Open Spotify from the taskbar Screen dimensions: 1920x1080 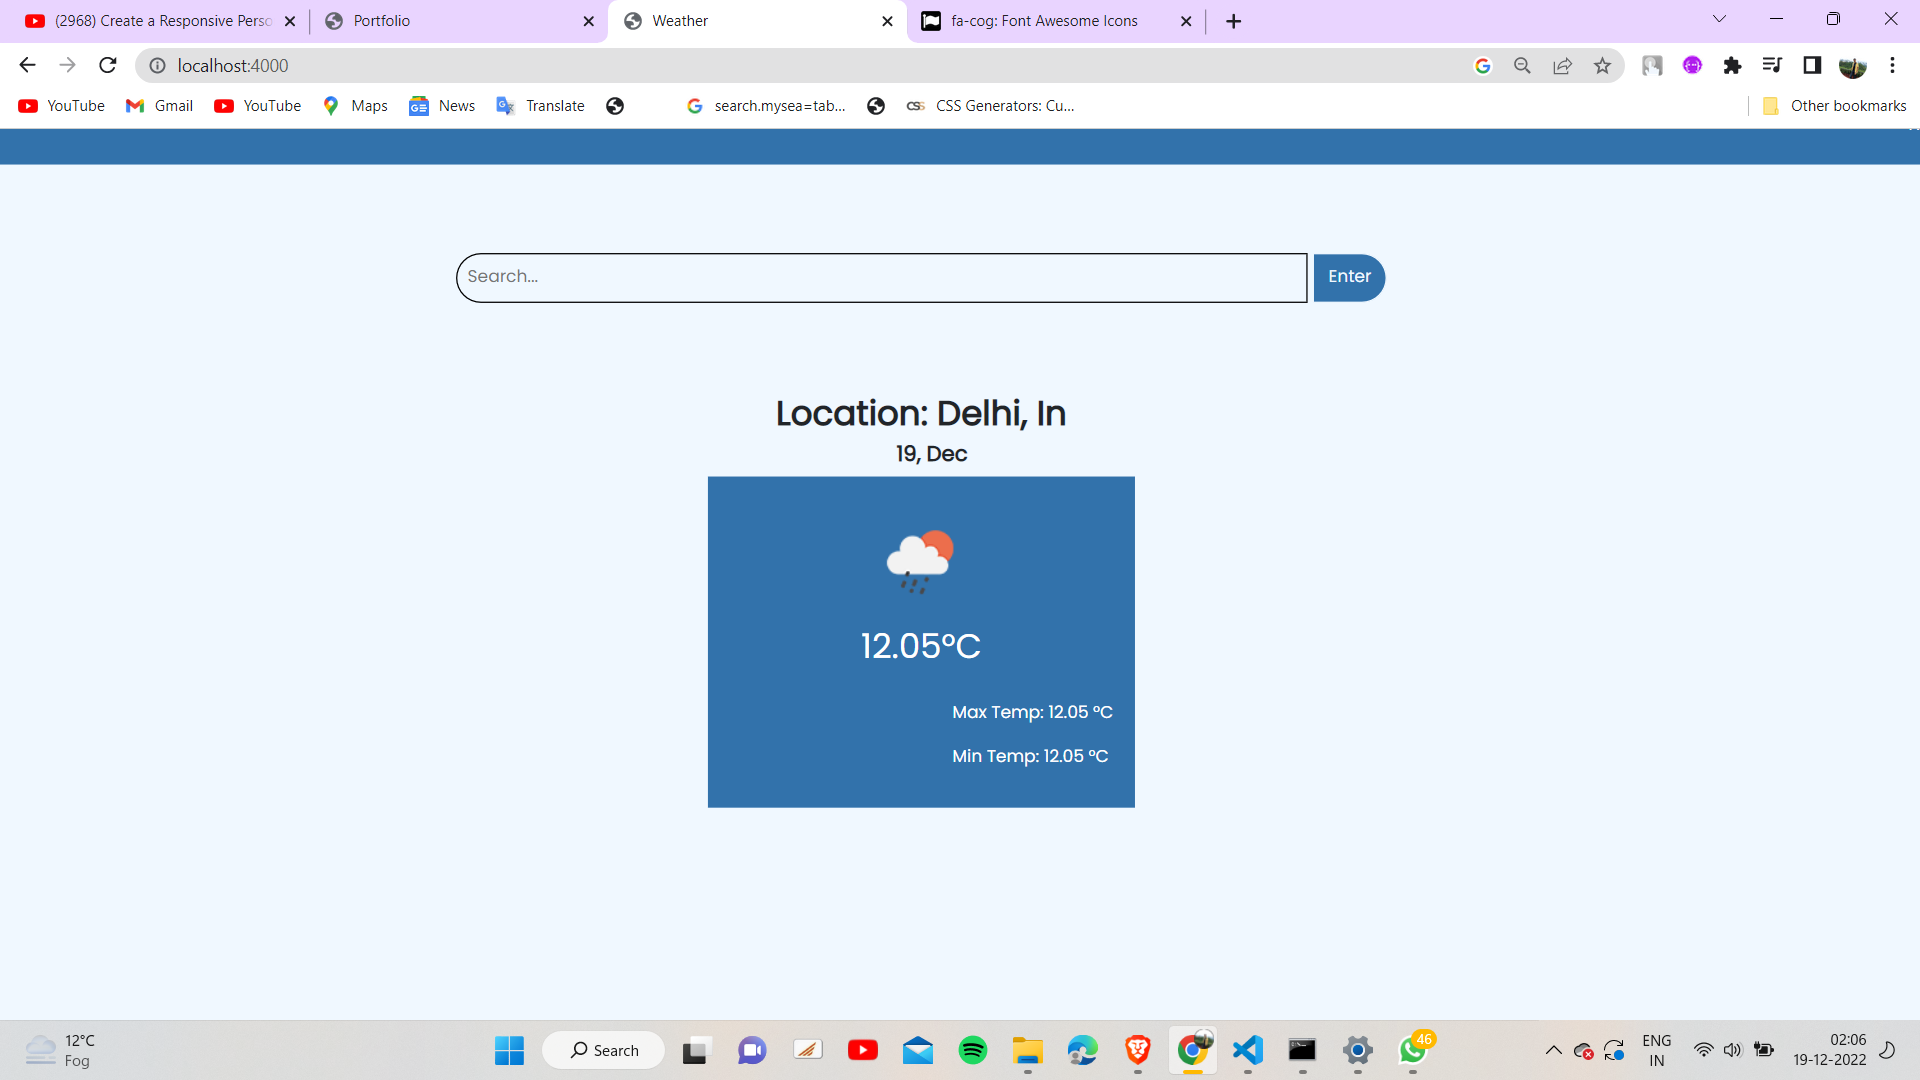point(973,1051)
